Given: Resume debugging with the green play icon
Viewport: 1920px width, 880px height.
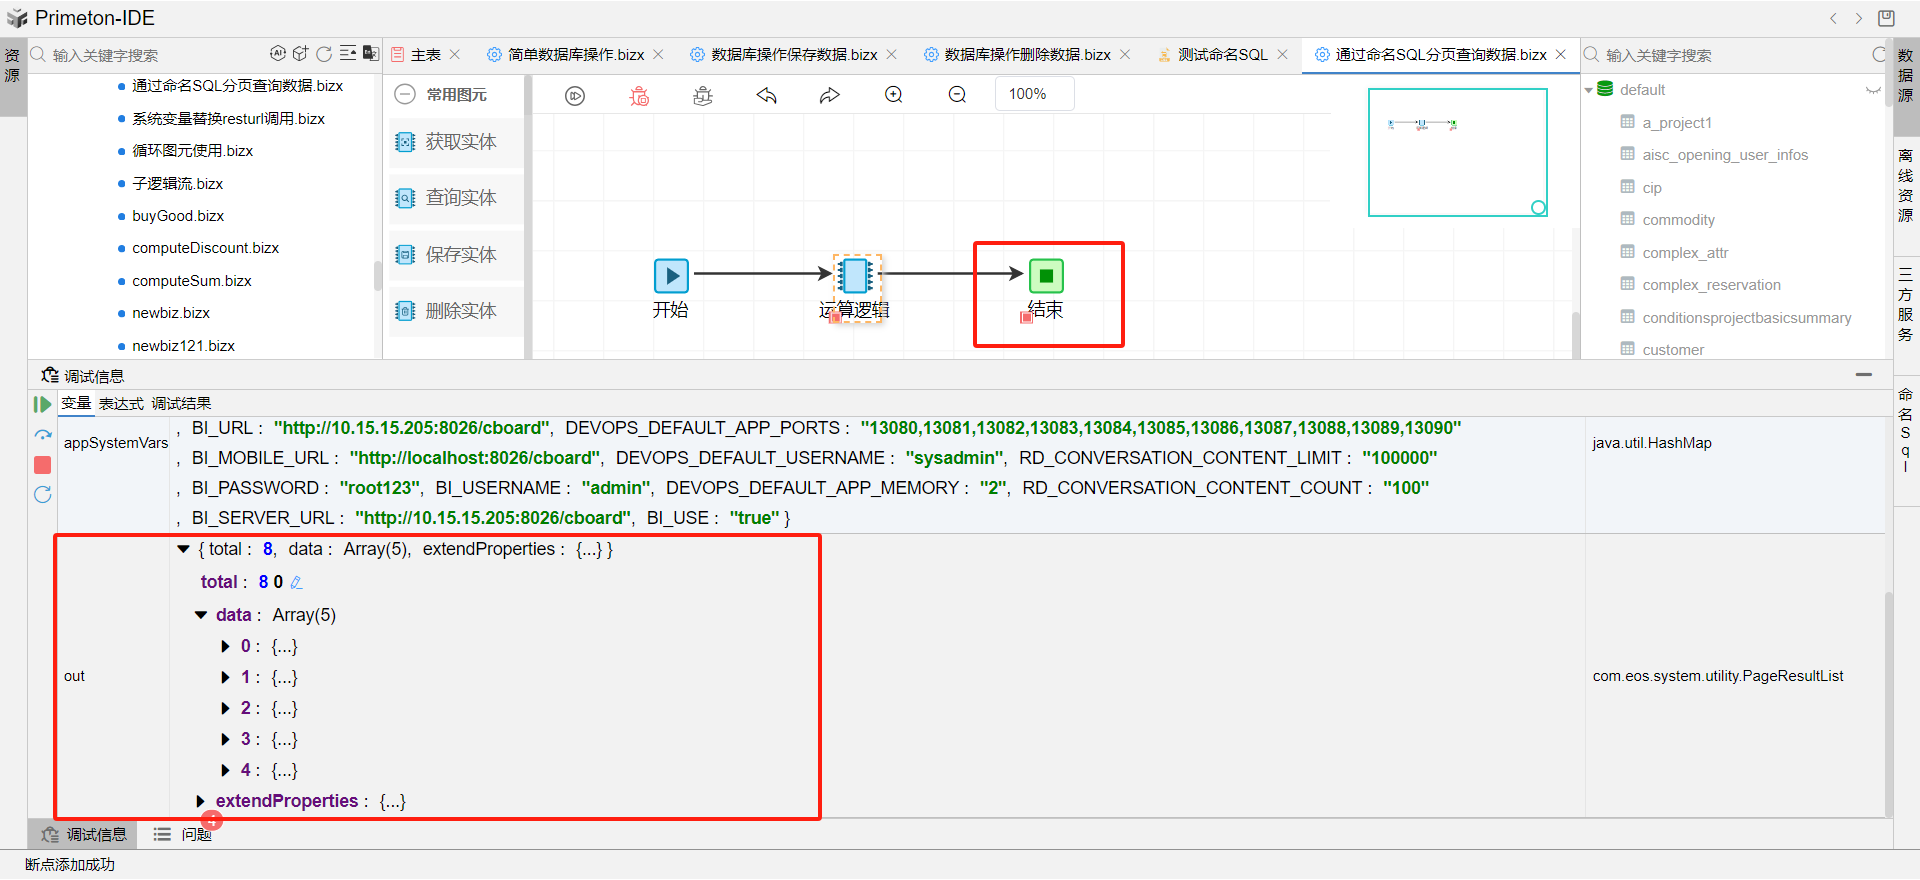Looking at the screenshot, I should 42,404.
